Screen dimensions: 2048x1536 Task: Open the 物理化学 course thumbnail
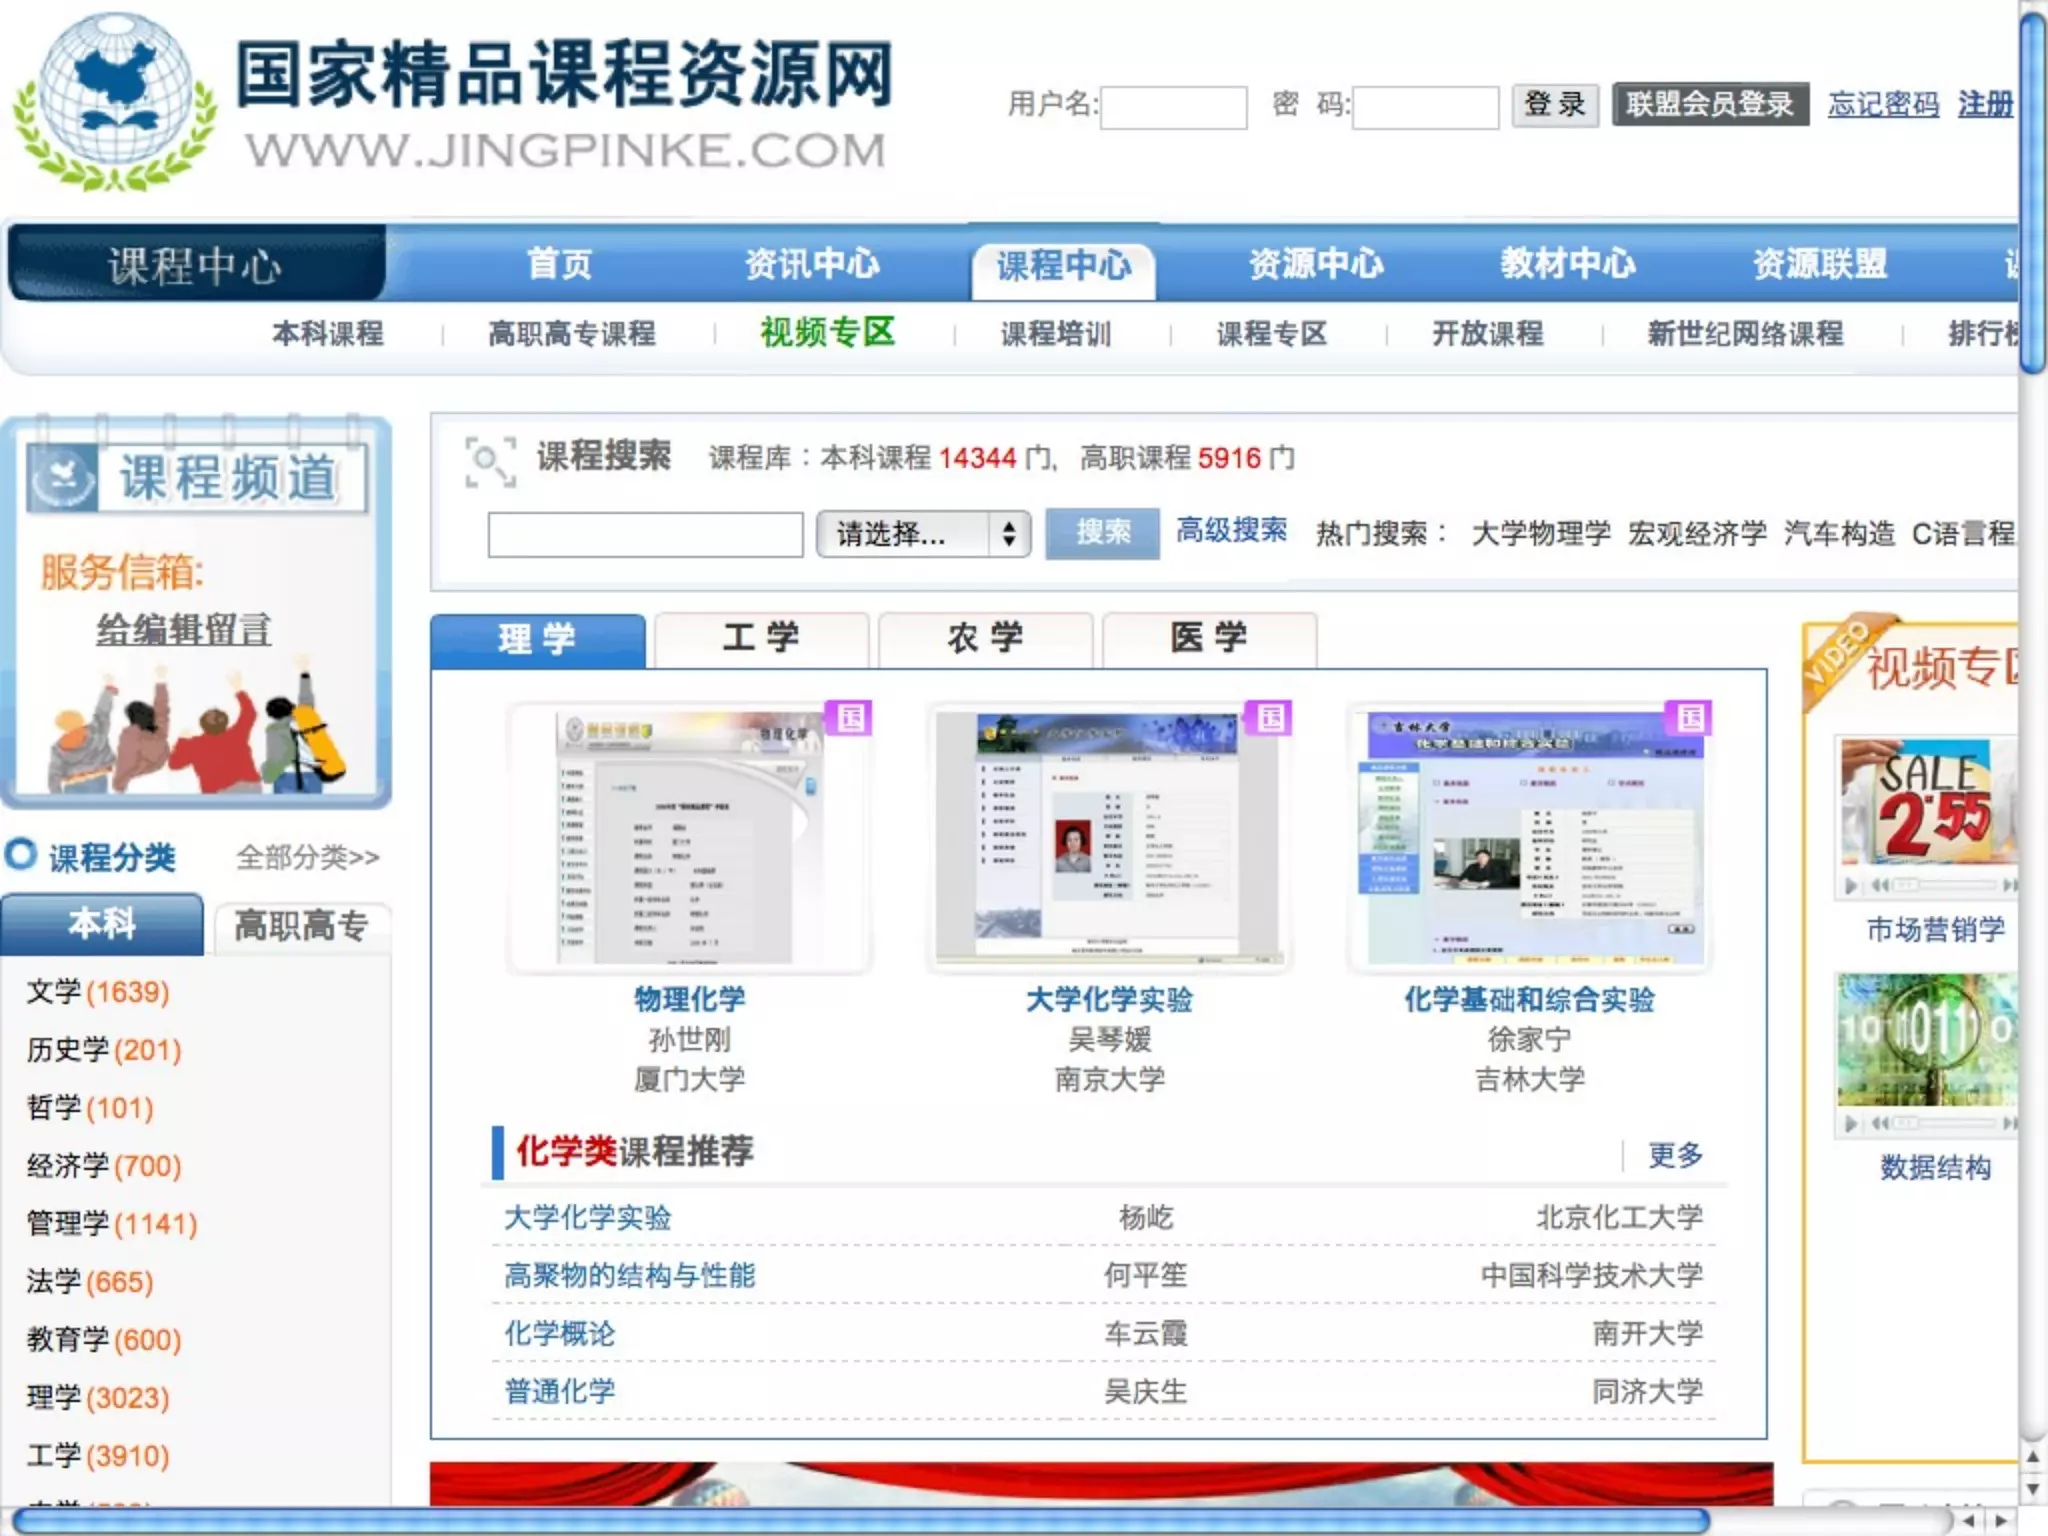click(690, 838)
